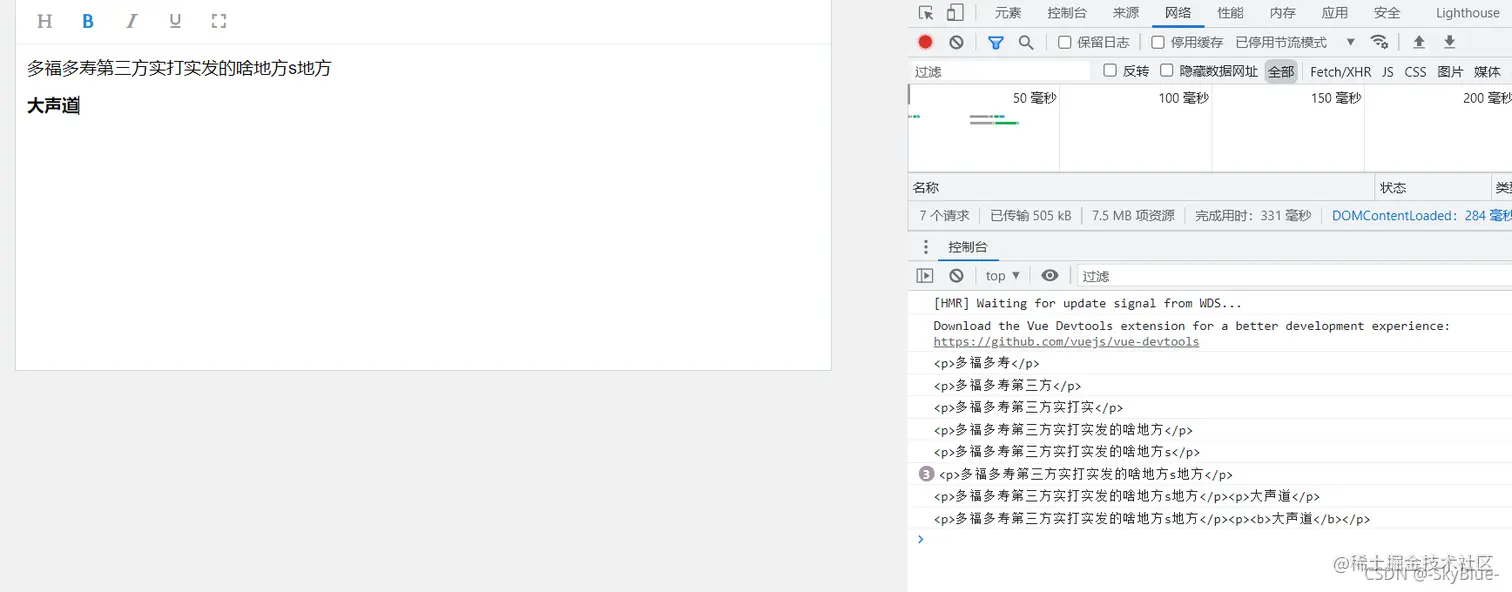The width and height of the screenshot is (1512, 592).
Task: Filter requests by CSS
Action: pyautogui.click(x=1415, y=72)
